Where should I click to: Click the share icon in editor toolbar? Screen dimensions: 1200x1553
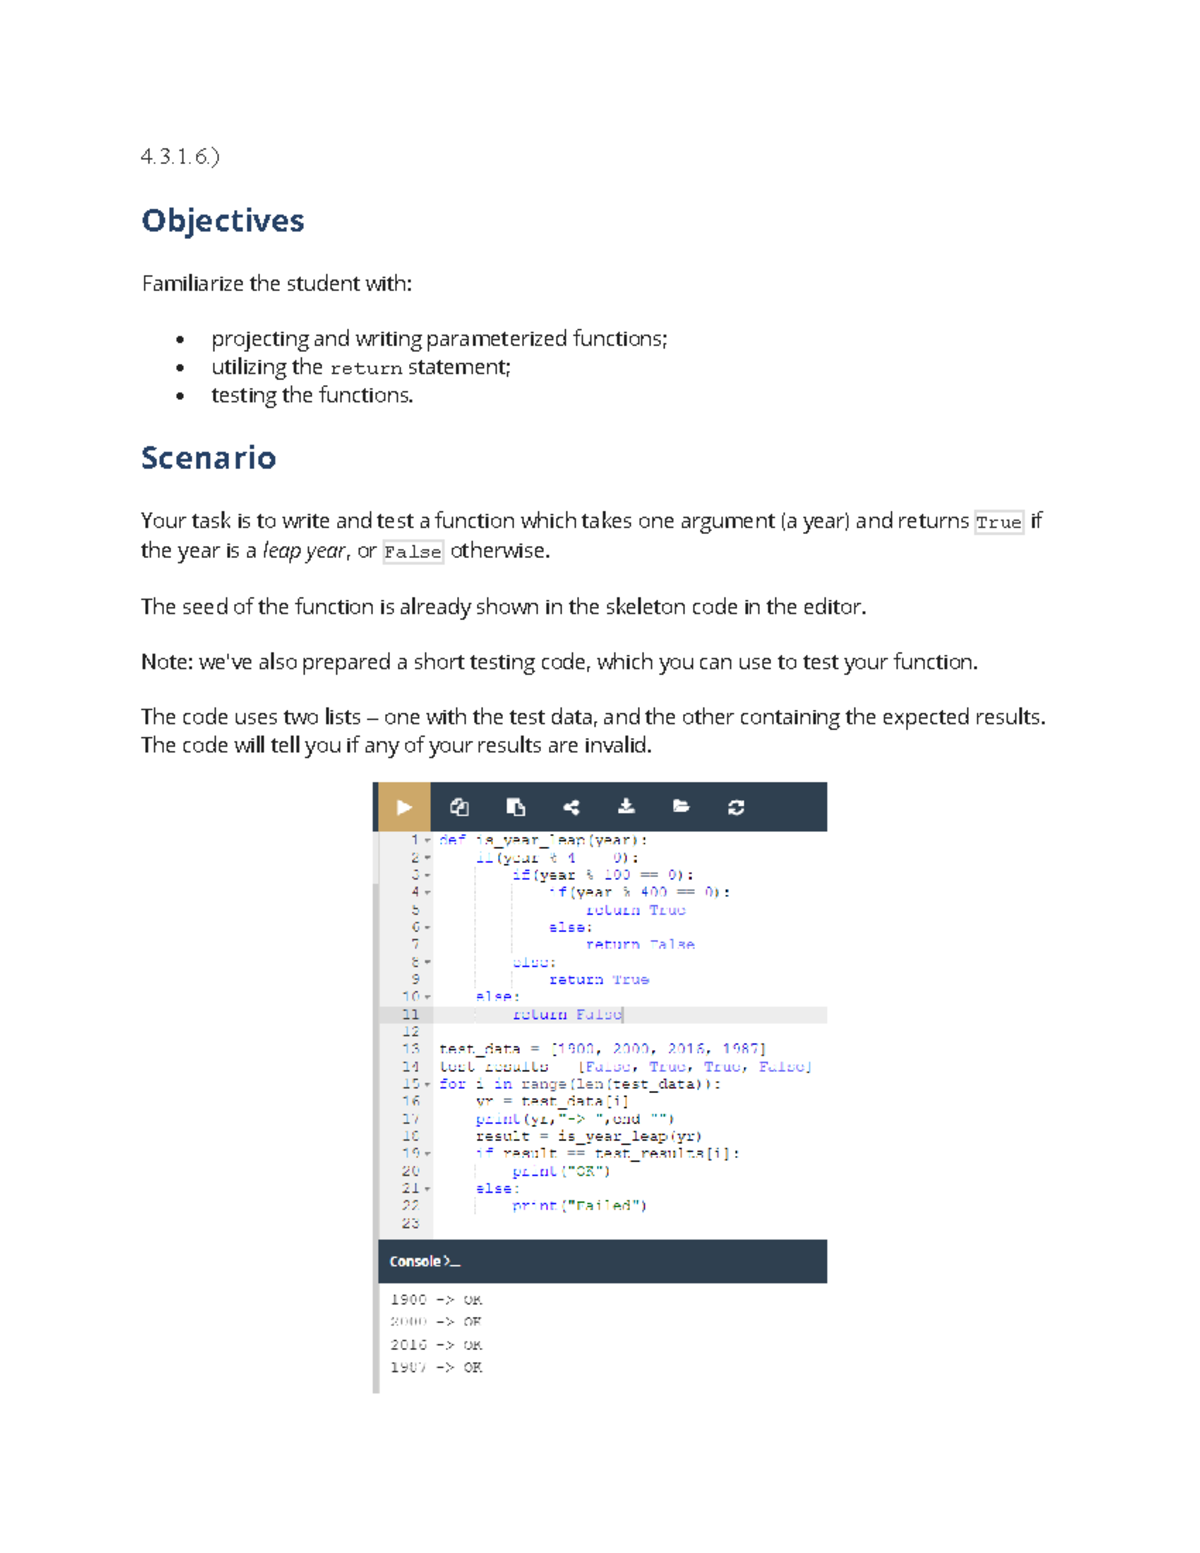(x=571, y=807)
